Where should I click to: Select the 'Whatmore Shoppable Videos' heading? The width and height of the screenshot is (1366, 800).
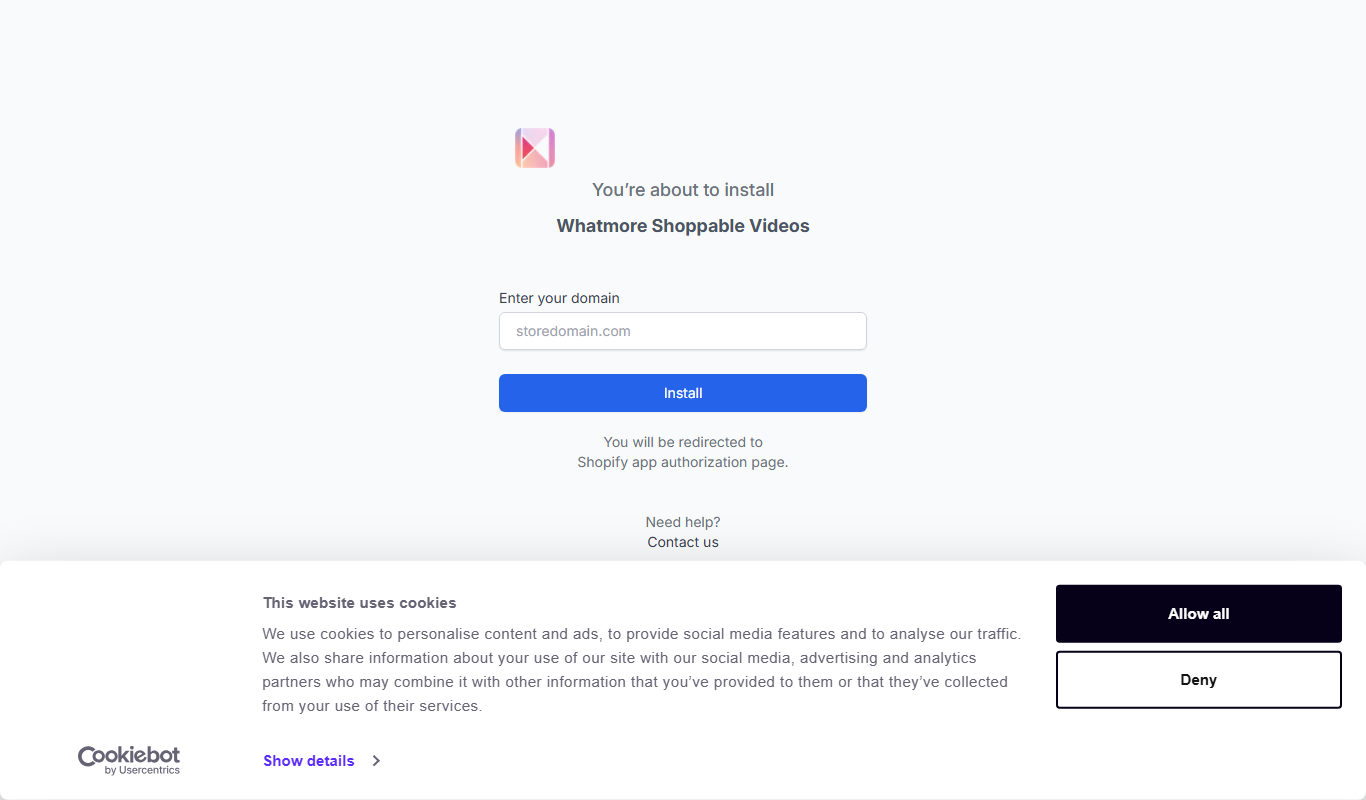click(683, 226)
